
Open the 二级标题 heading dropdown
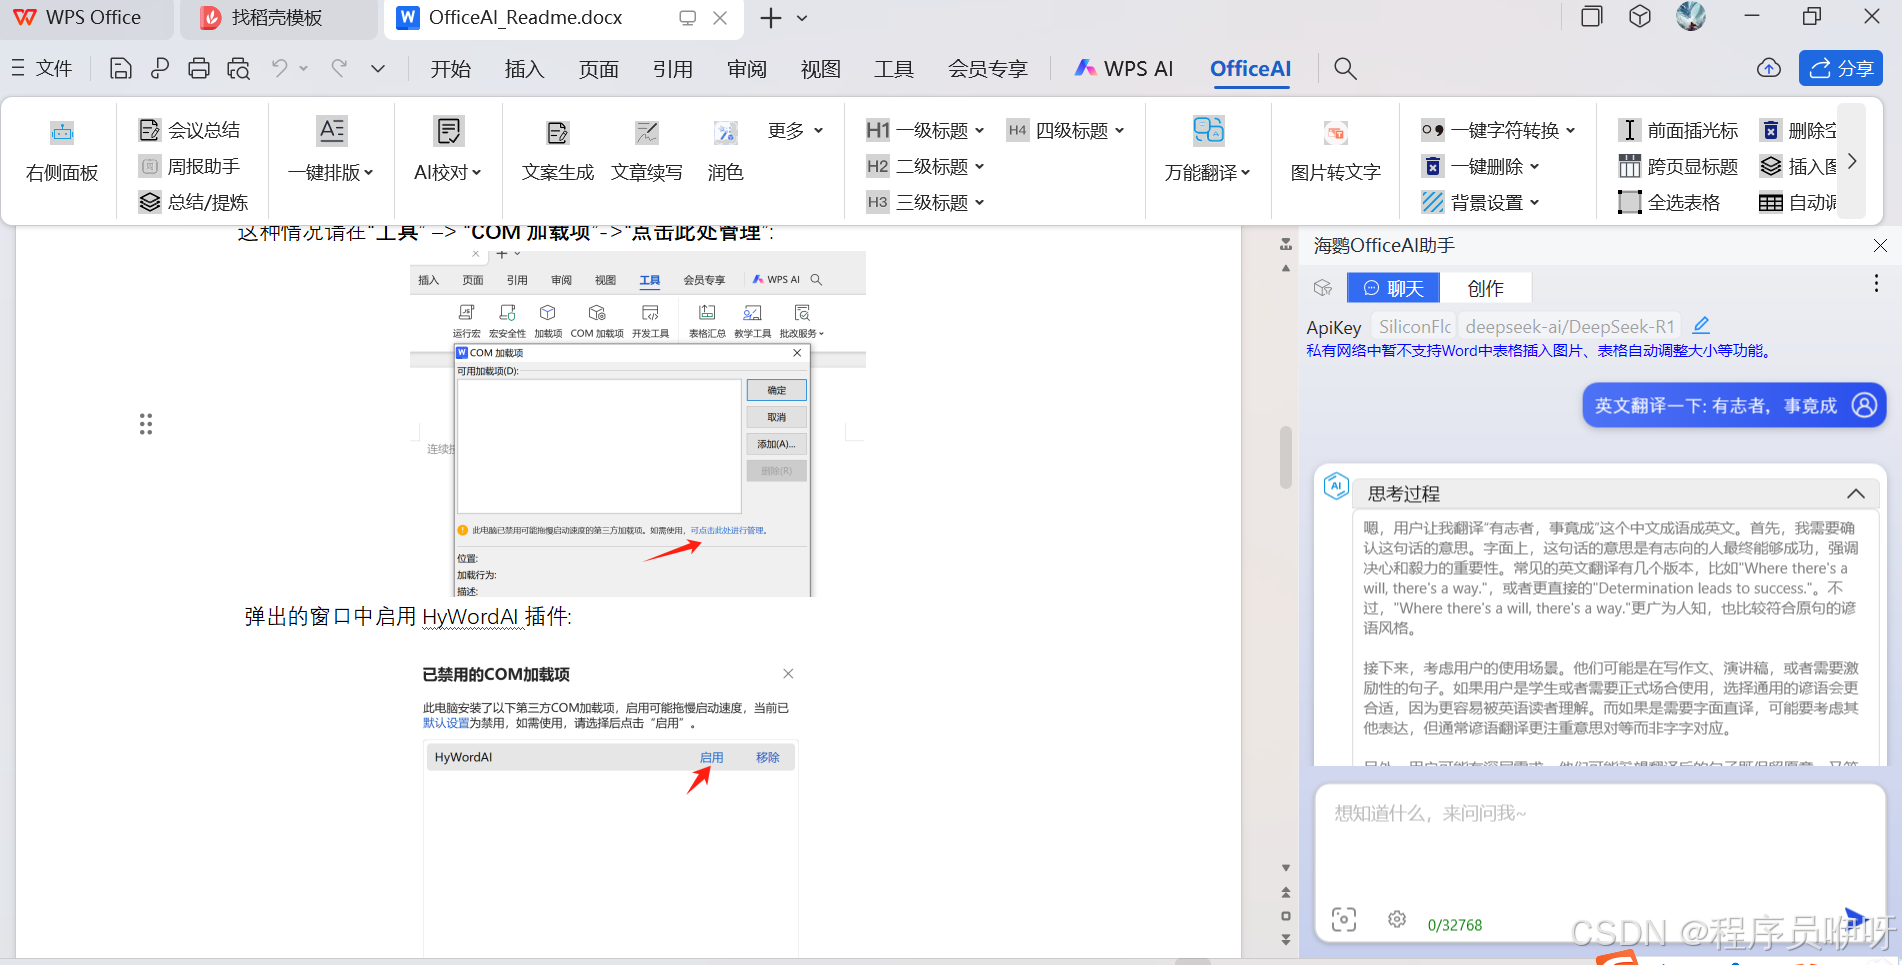pyautogui.click(x=925, y=166)
